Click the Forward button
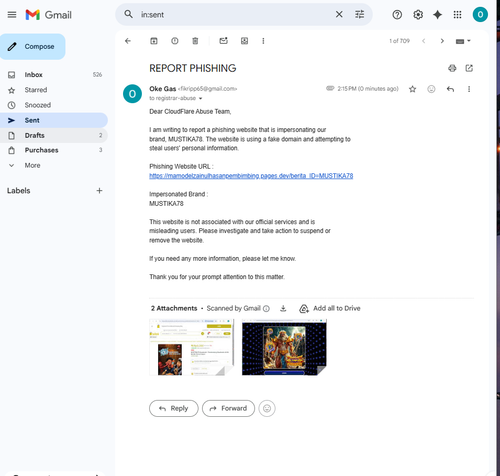 [228, 408]
